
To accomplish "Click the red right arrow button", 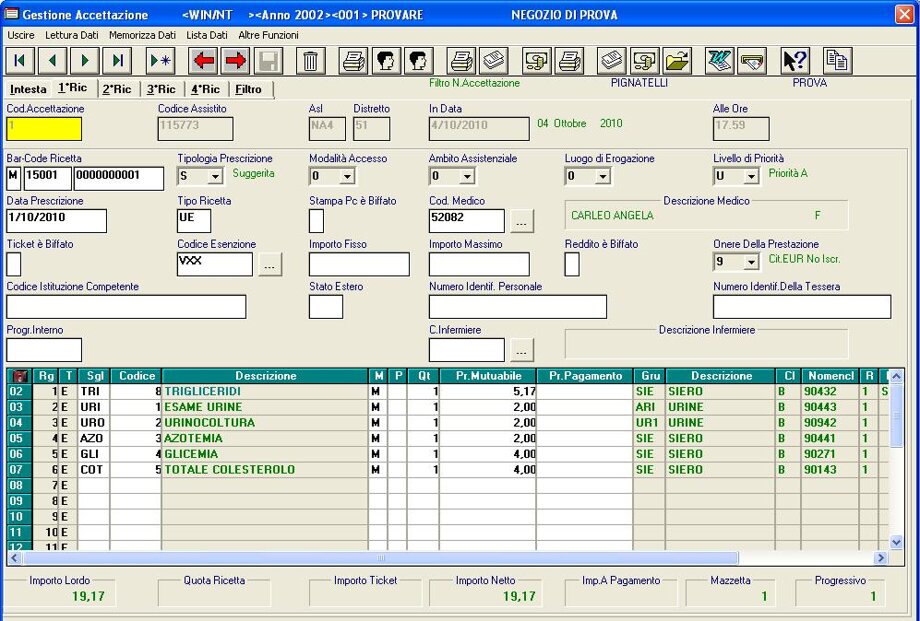I will [x=236, y=60].
